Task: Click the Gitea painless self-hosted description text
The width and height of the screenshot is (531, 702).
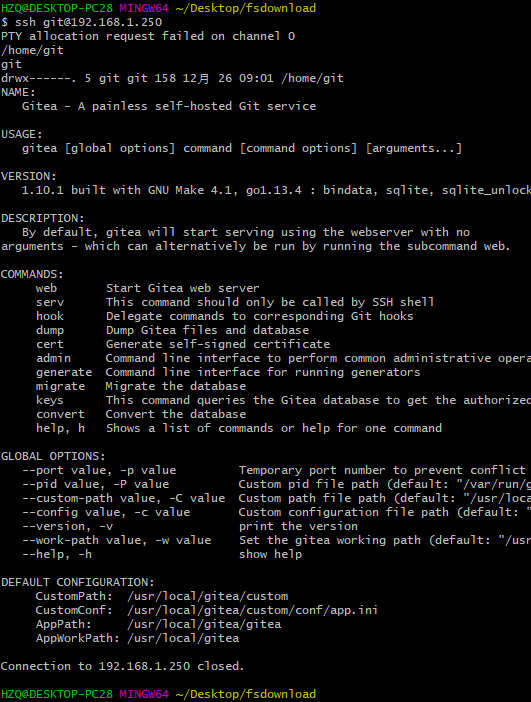Action: click(169, 106)
